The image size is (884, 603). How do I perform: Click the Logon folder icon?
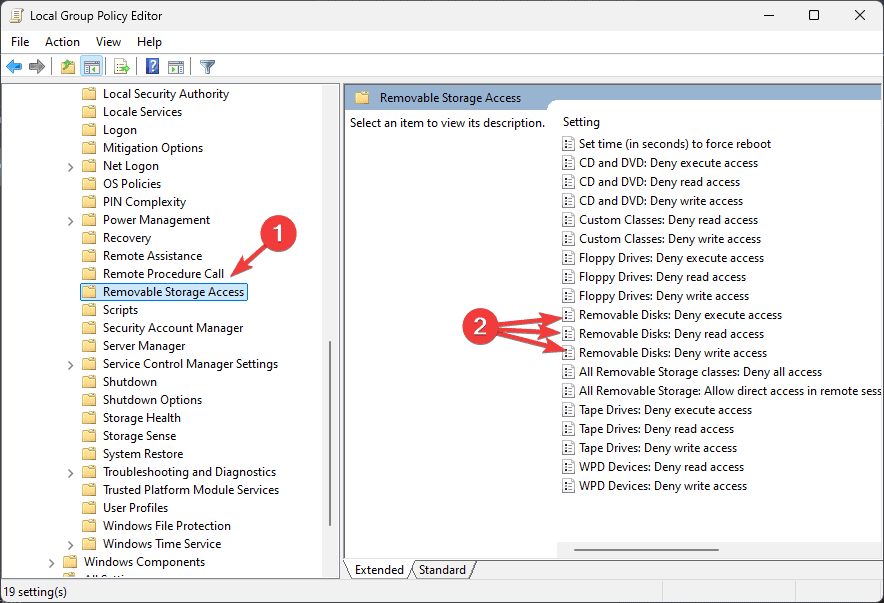(89, 130)
